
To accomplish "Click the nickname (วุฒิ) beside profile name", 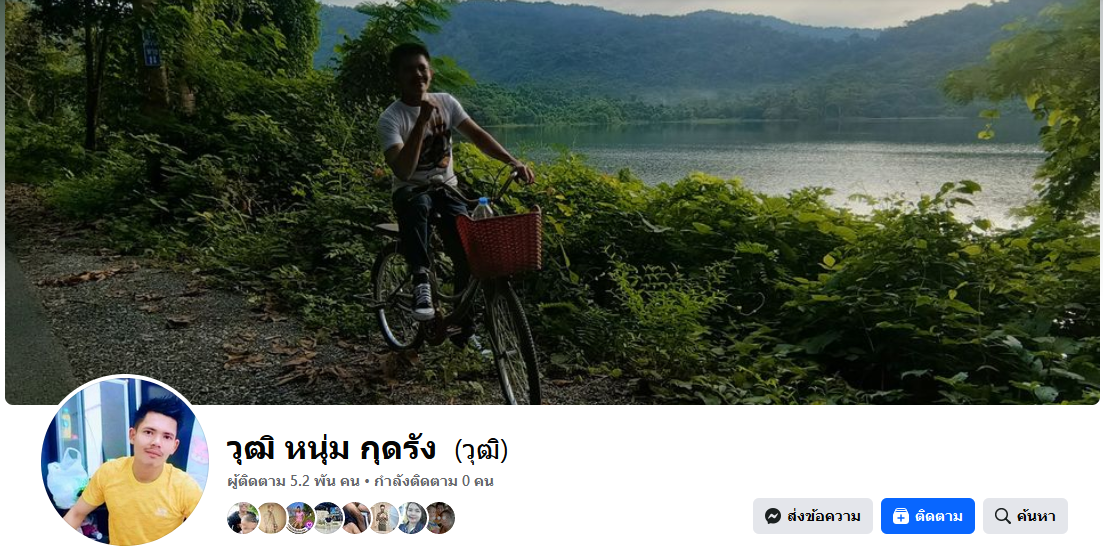I will point(481,450).
